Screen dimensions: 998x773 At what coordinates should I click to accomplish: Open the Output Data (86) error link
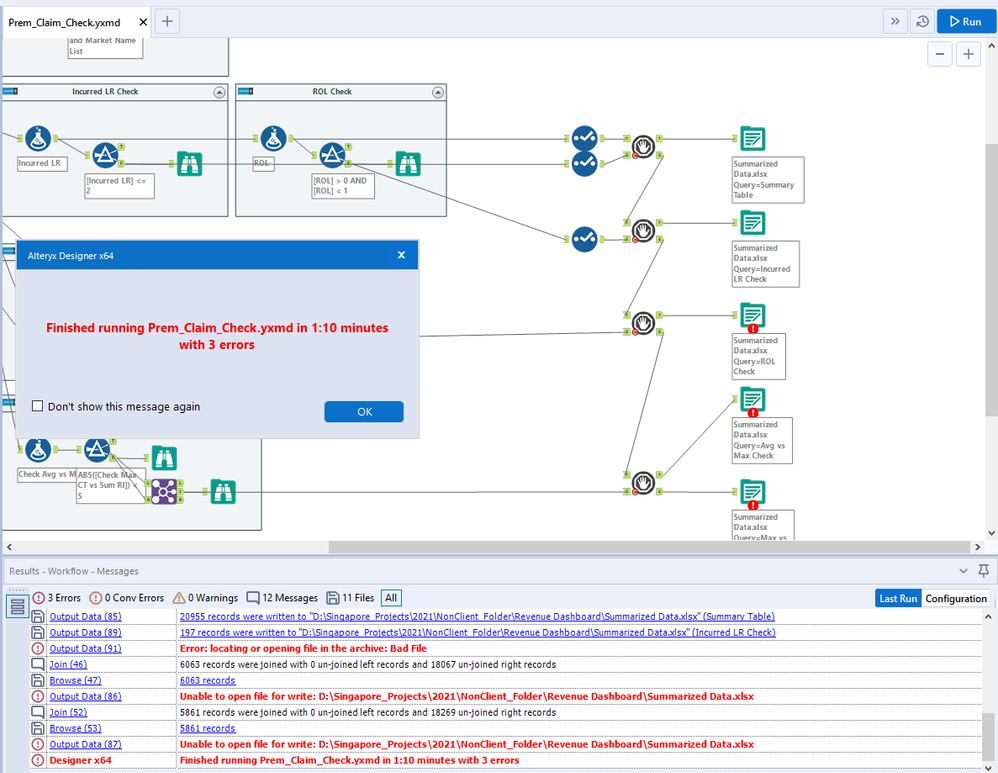[x=85, y=696]
